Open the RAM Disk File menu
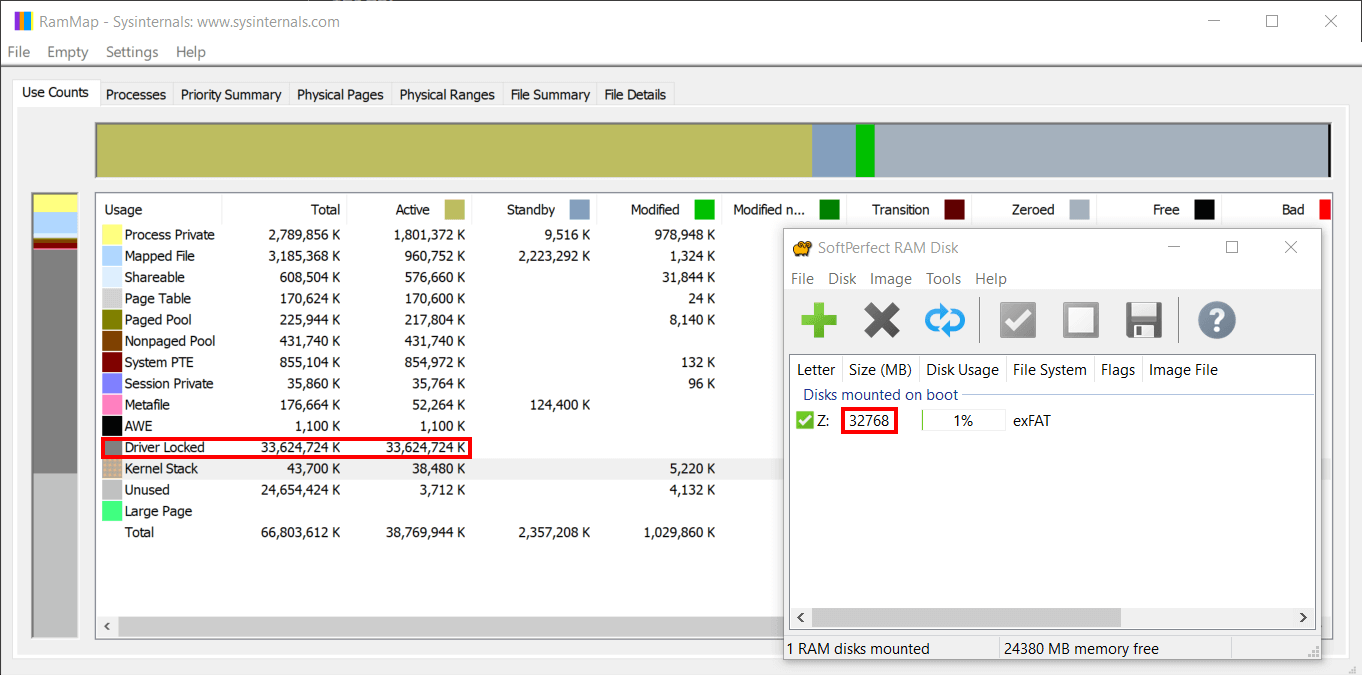Image resolution: width=1362 pixels, height=675 pixels. 803,279
